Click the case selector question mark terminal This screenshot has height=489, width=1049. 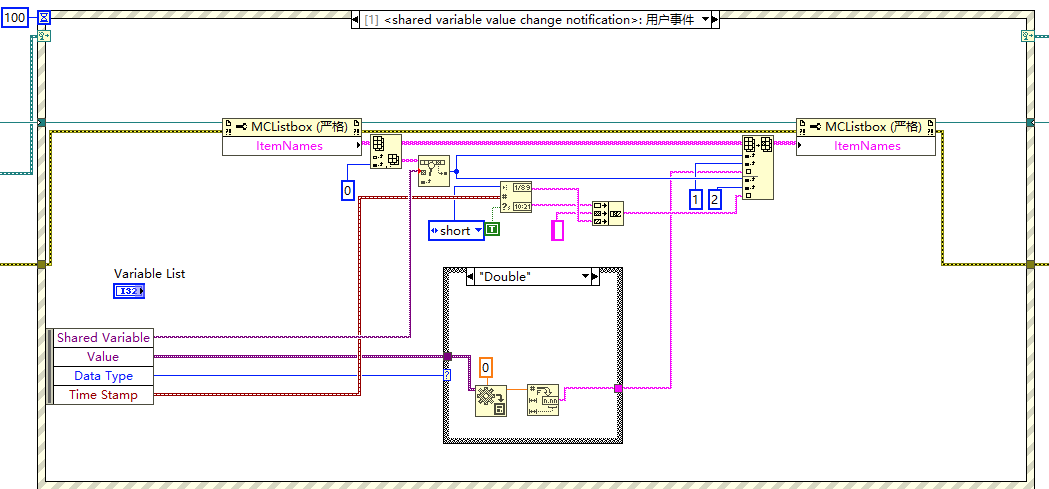point(447,376)
